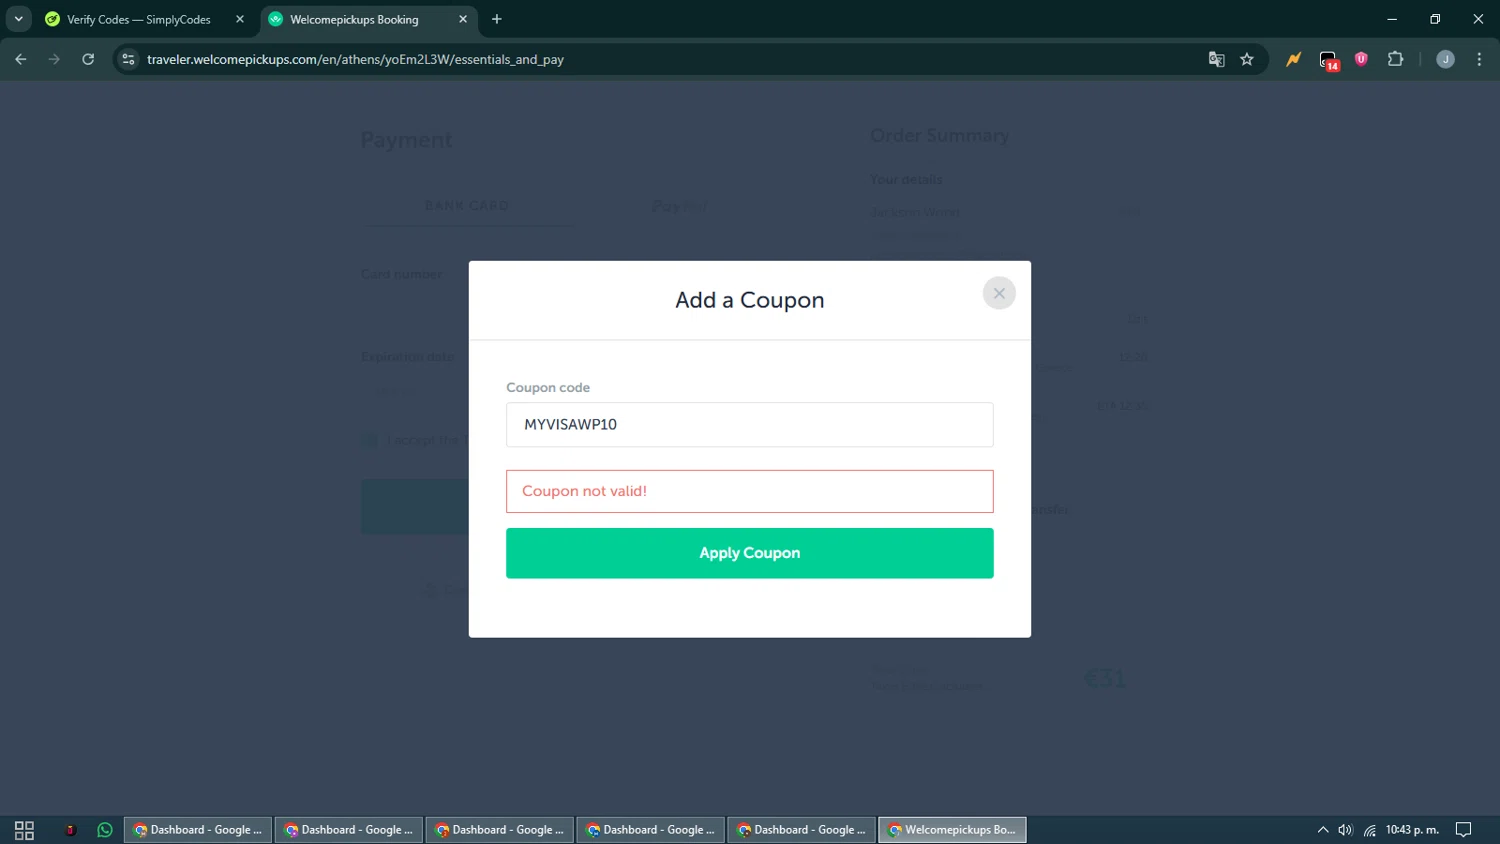Screen dimensions: 1500x844
Task: Bookmark this page with star icon
Action: [x=1247, y=59]
